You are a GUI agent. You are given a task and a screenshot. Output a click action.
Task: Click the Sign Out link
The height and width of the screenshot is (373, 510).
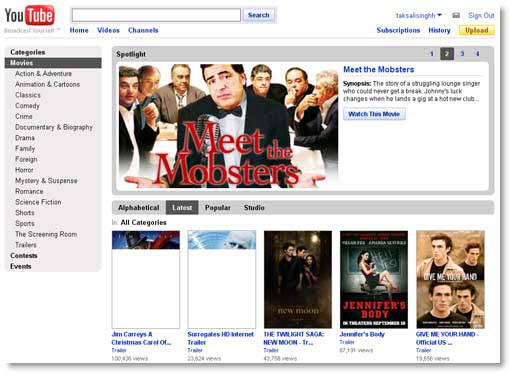point(481,15)
